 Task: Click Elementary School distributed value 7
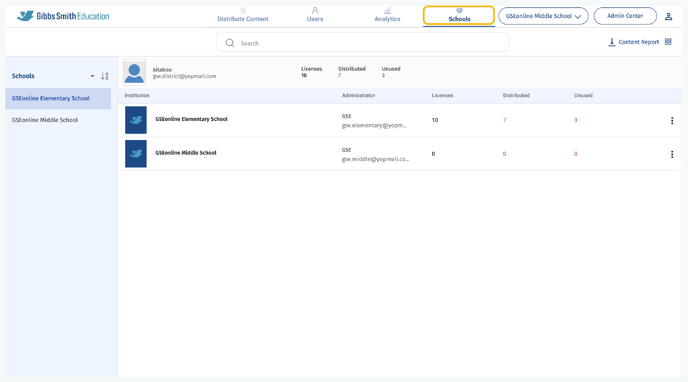point(505,120)
